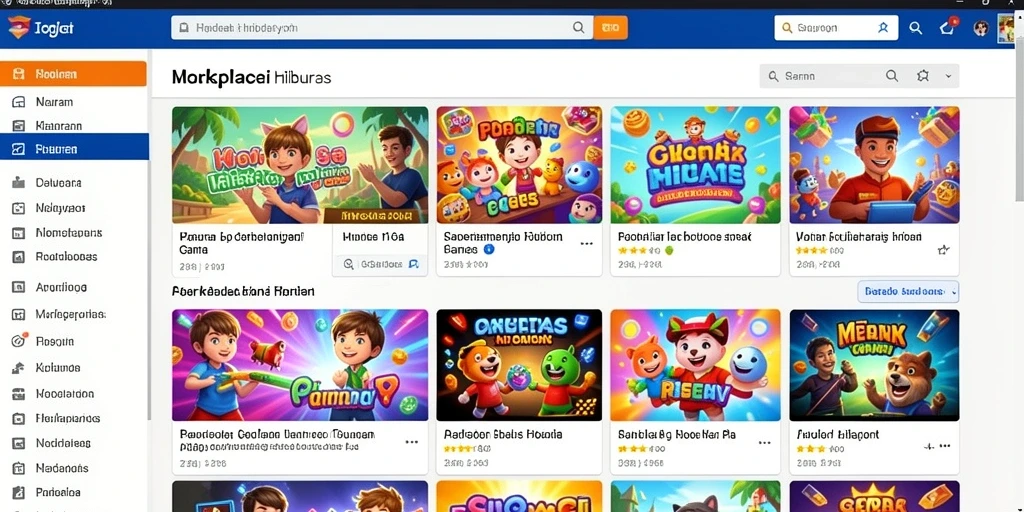Click the star settings icon beside Sarnn search
Viewport: 1024px width, 512px height.
[x=923, y=76]
